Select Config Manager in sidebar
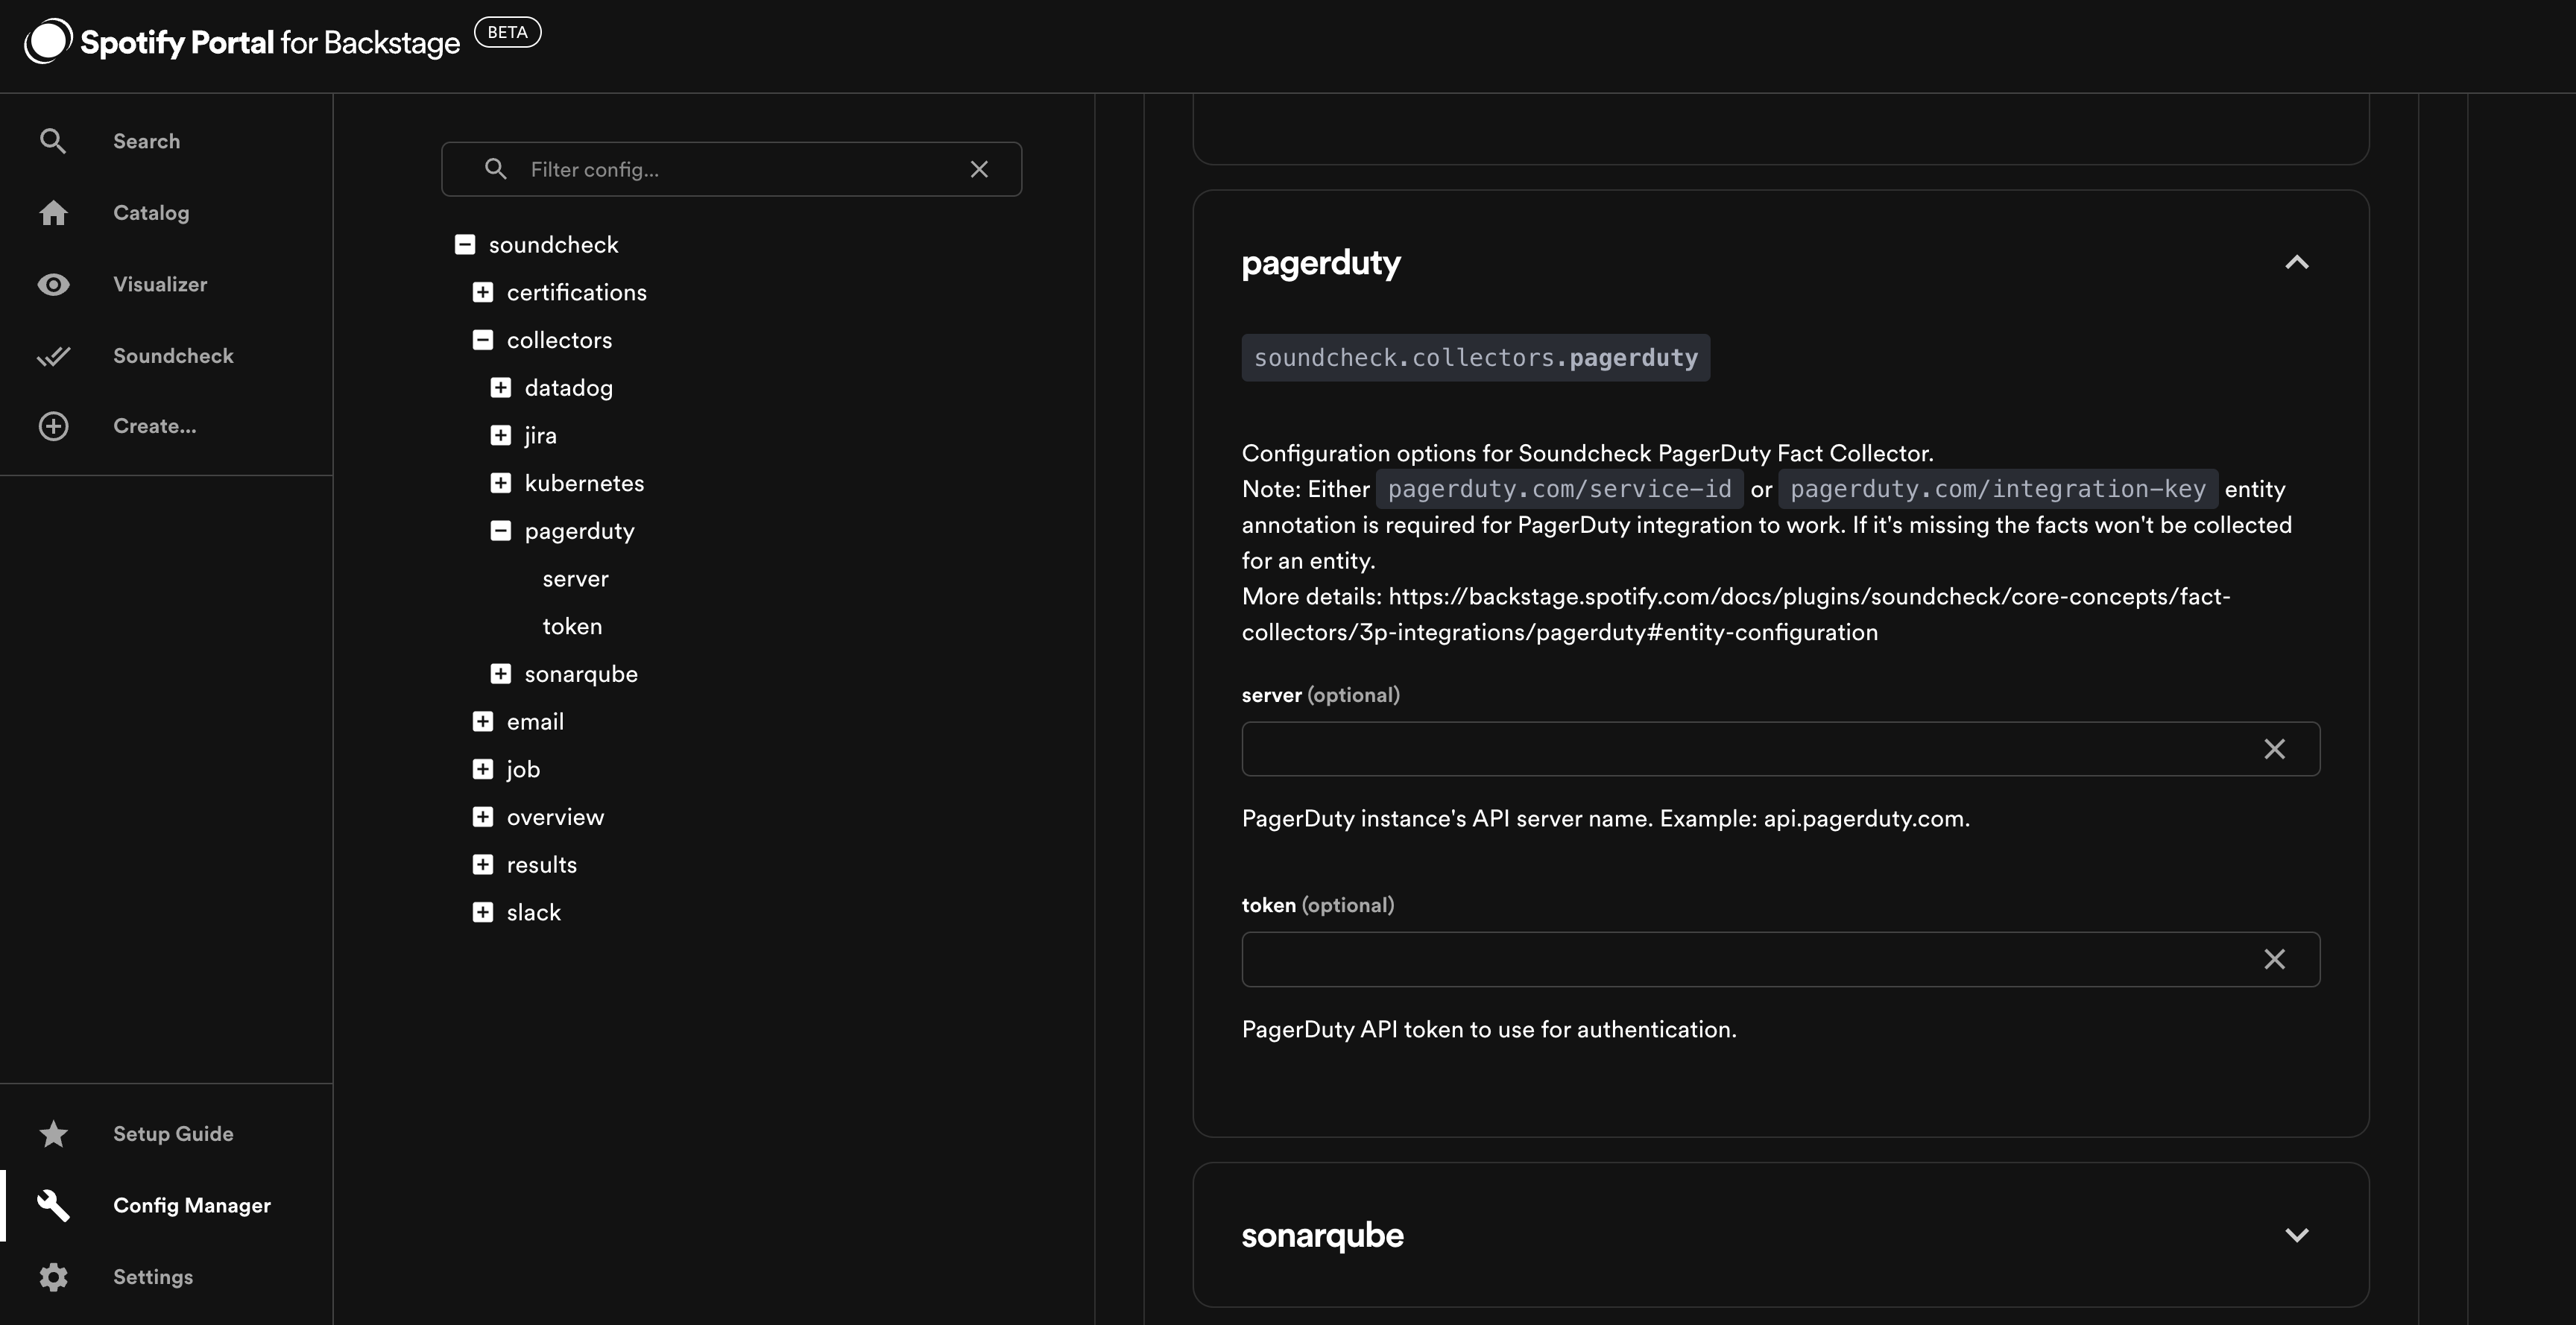 [192, 1205]
